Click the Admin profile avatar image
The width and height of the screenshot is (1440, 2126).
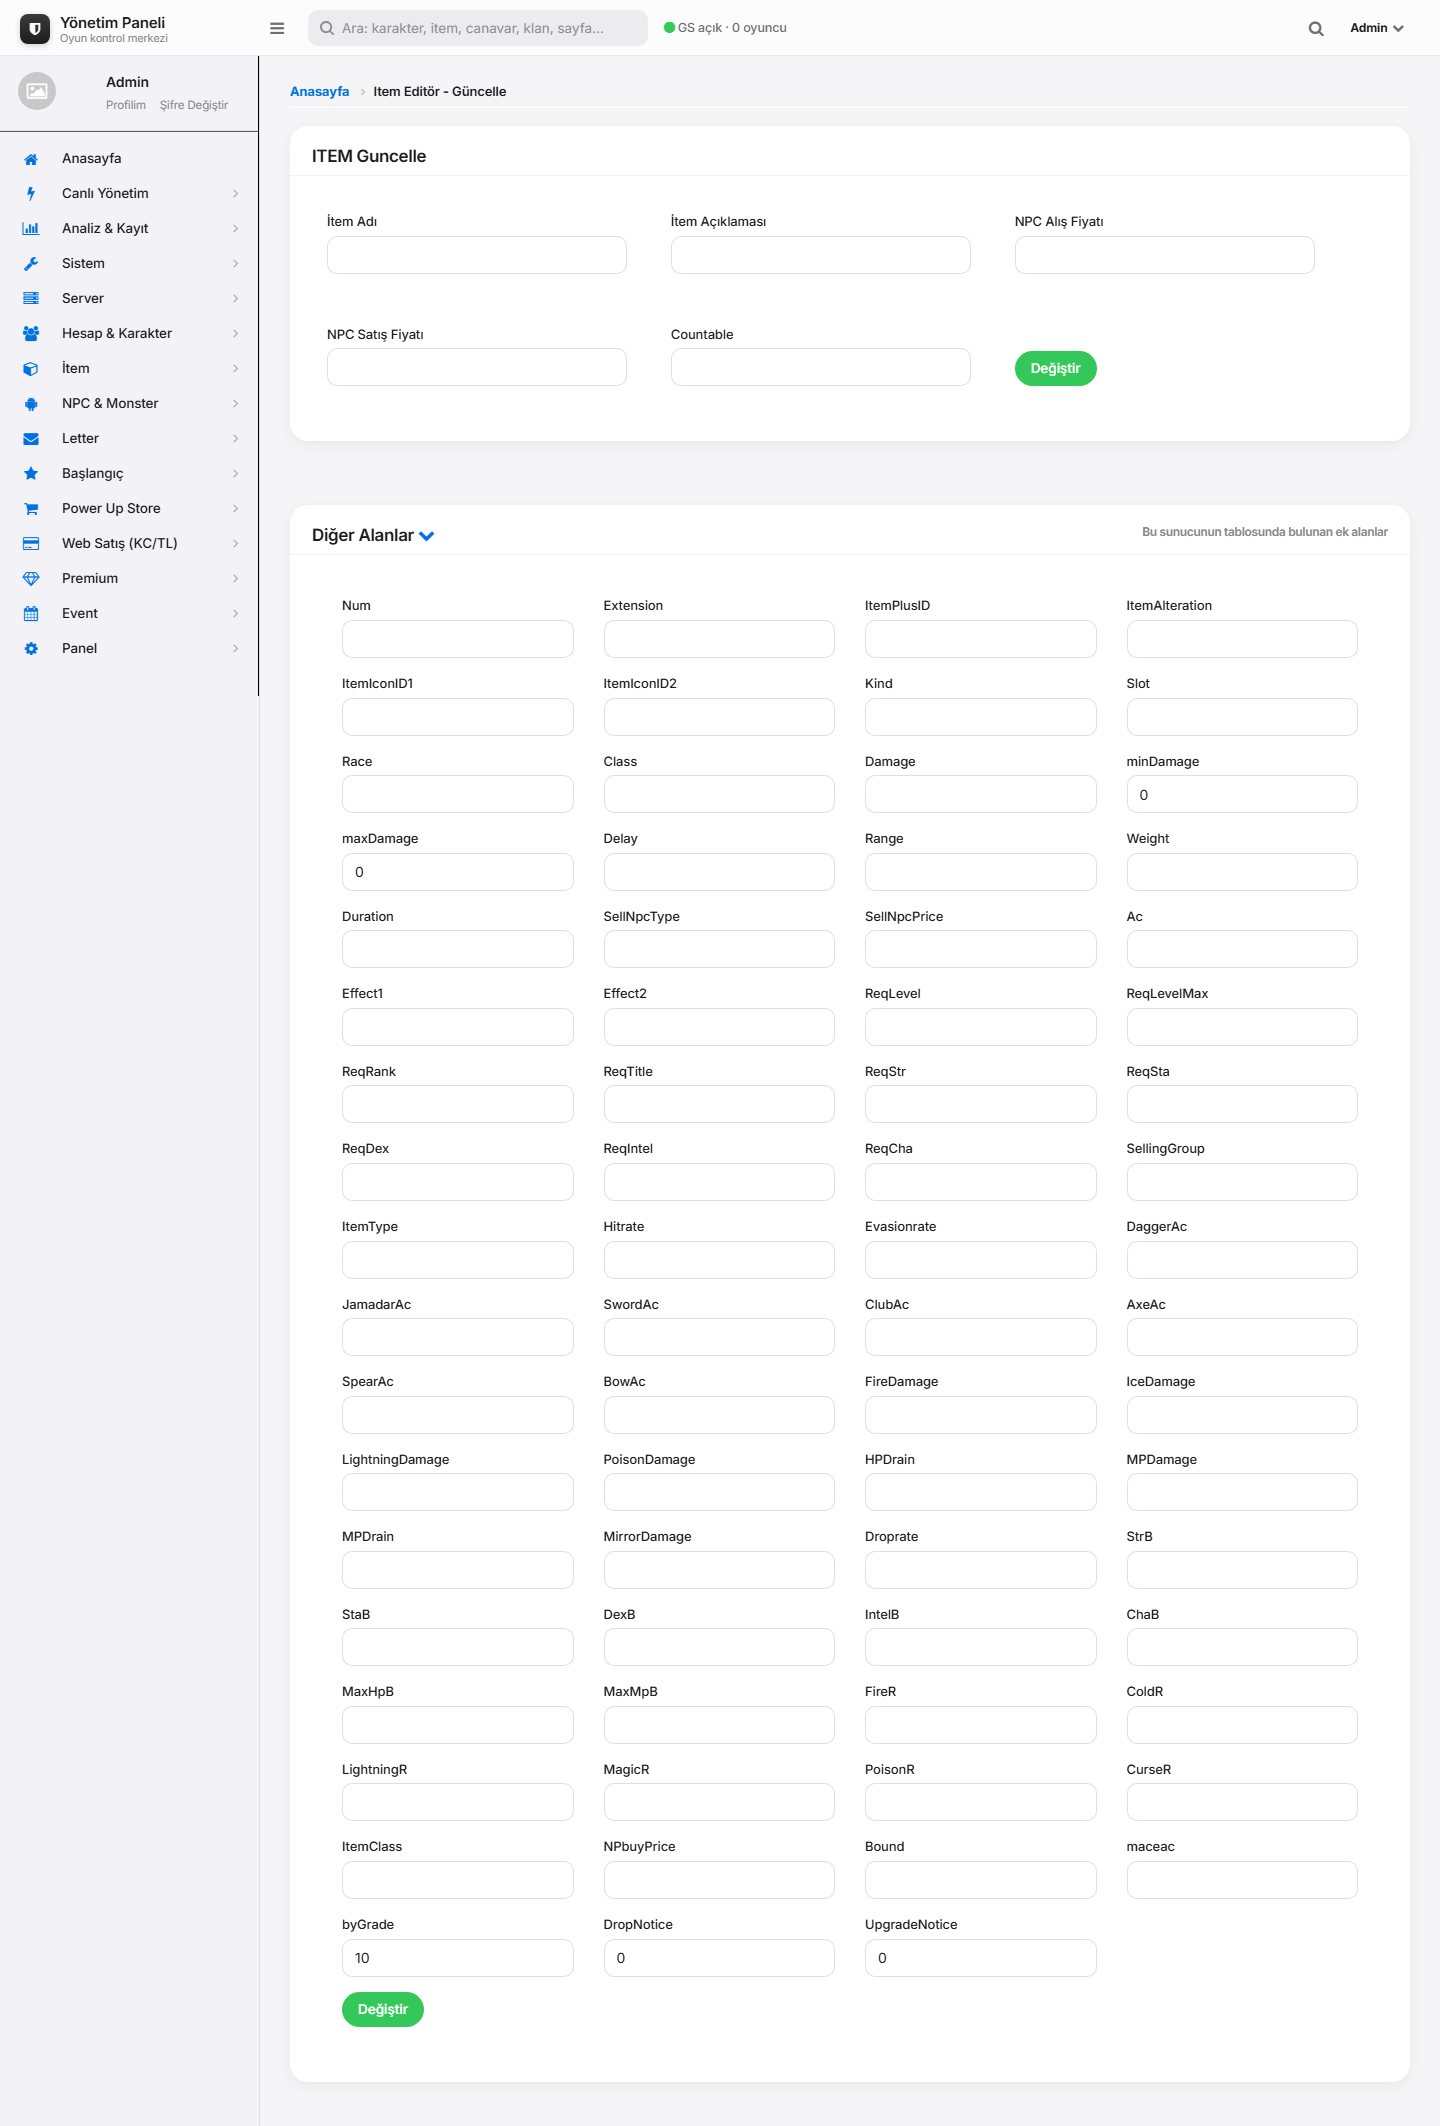click(37, 91)
